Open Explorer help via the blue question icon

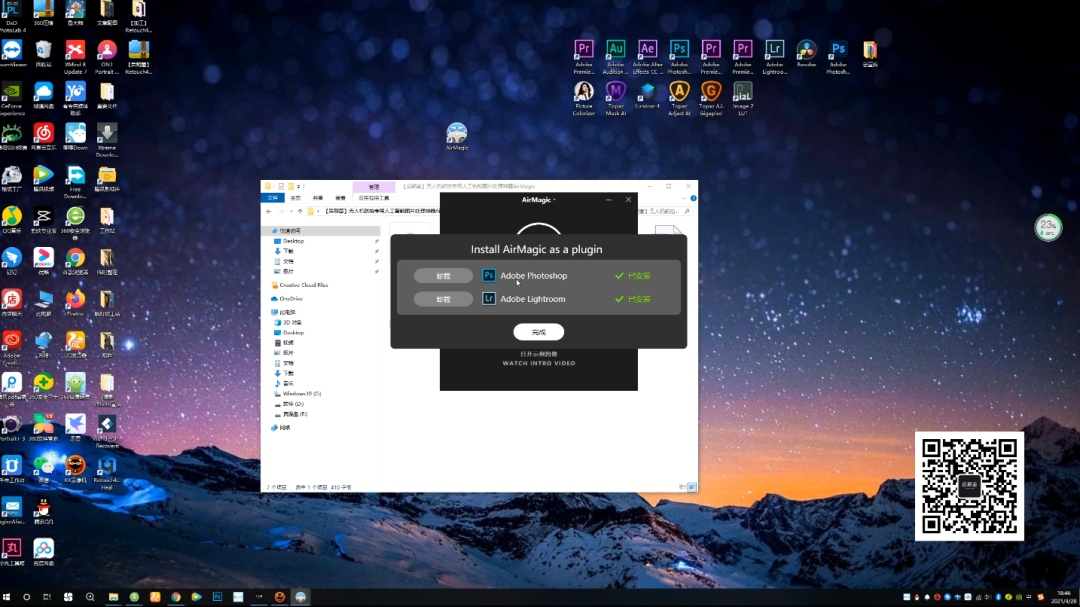click(x=693, y=198)
